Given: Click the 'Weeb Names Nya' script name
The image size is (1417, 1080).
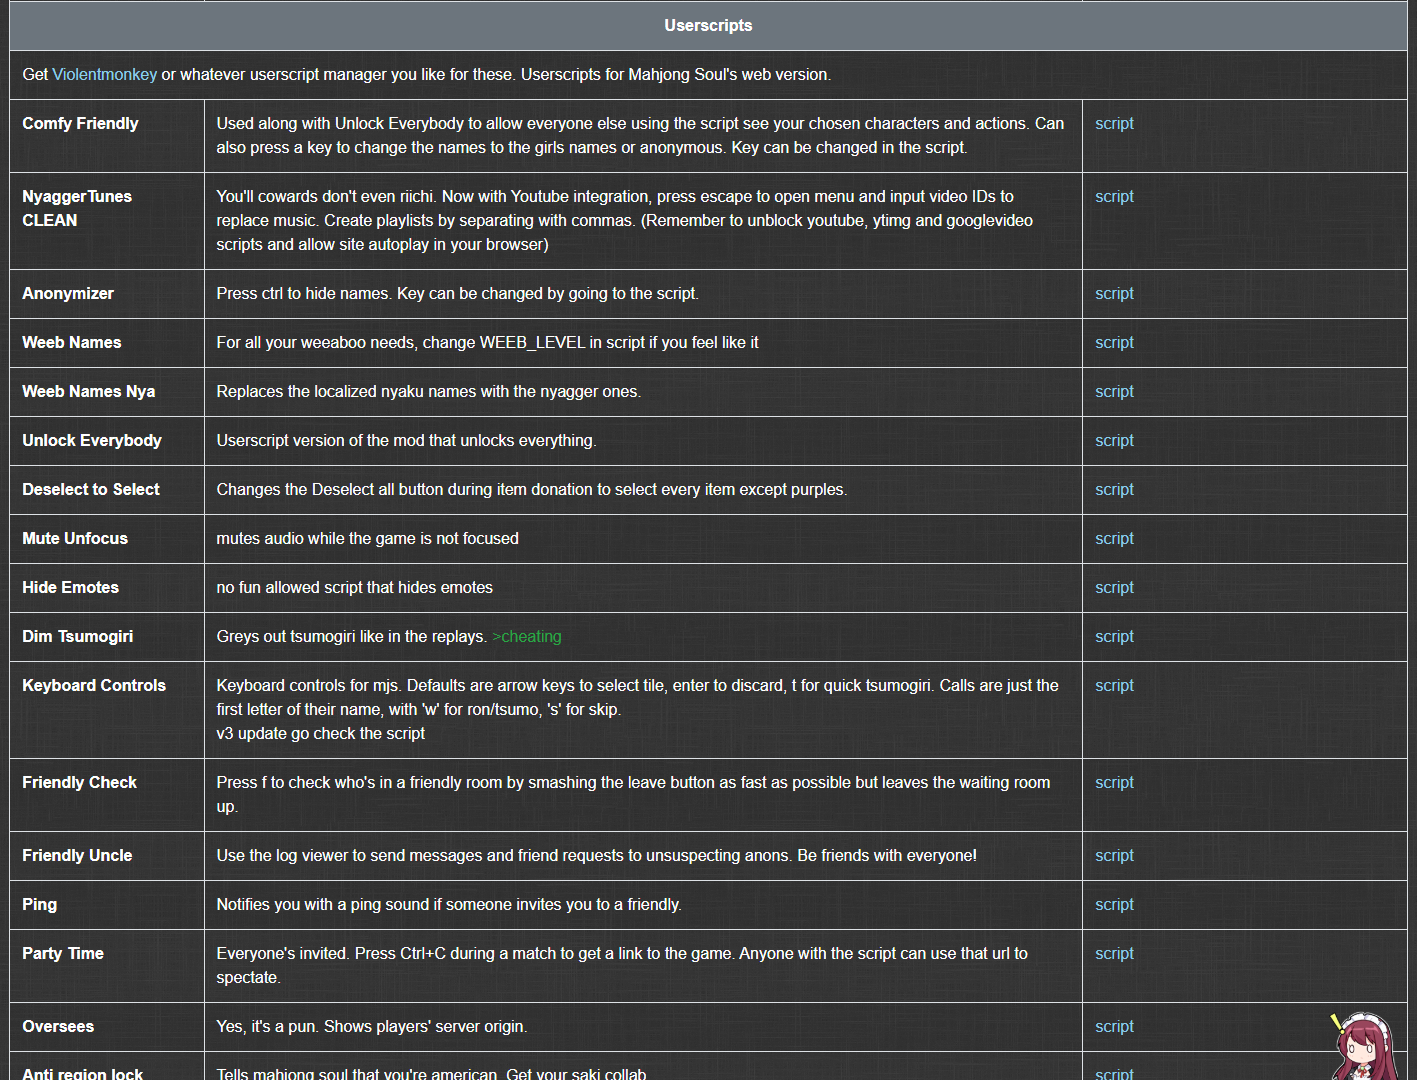Looking at the screenshot, I should click(x=89, y=391).
